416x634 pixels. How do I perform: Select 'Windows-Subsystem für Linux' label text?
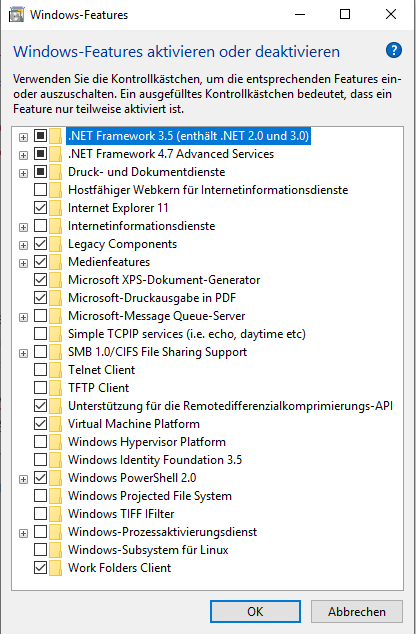click(148, 550)
